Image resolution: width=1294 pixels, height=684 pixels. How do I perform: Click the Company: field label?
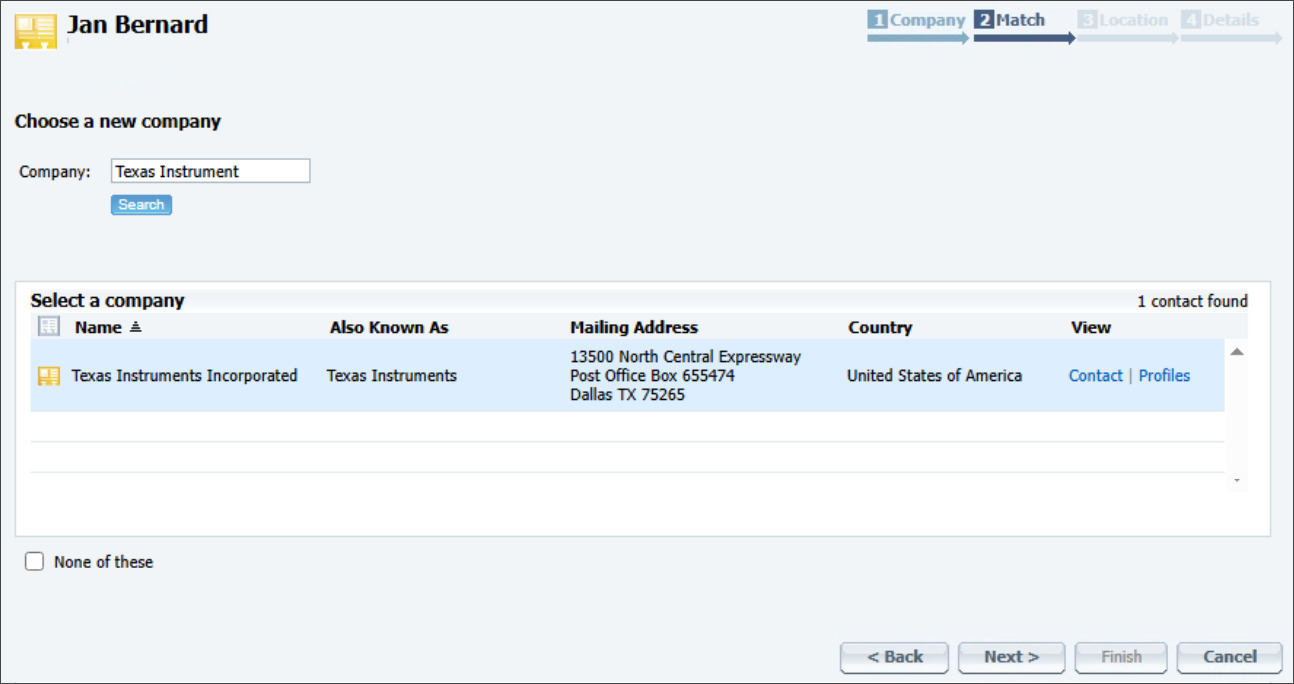(55, 172)
